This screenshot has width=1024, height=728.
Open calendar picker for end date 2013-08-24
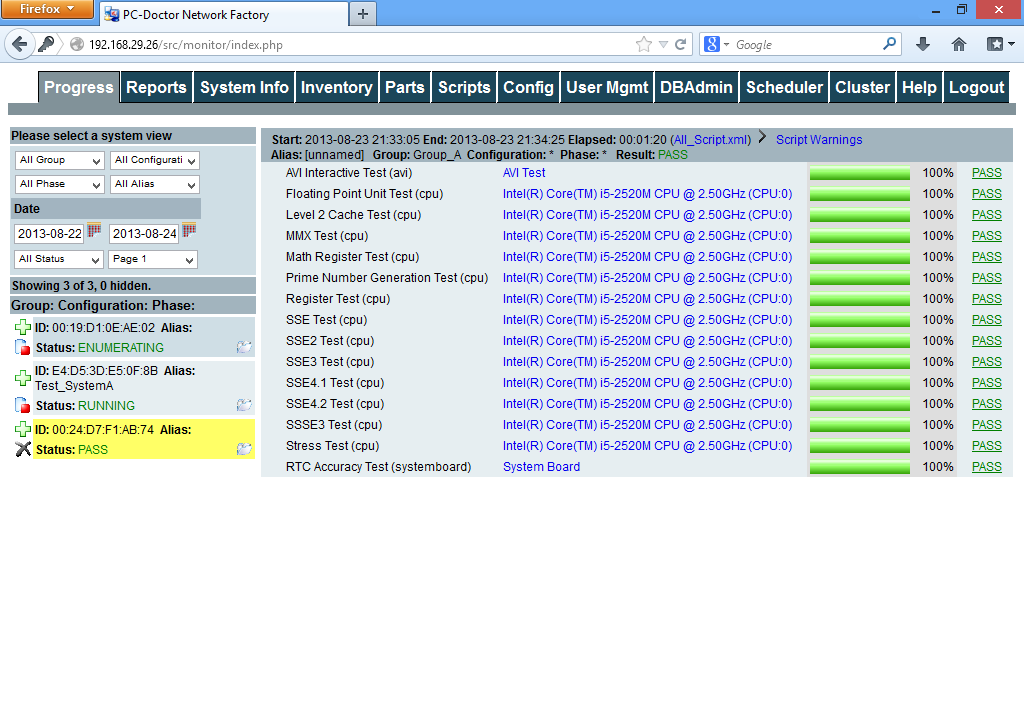[x=189, y=231]
